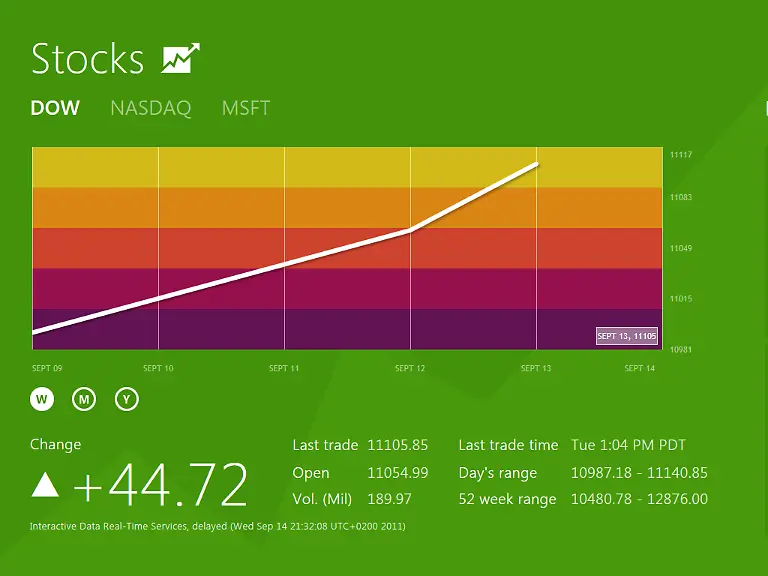
Task: Switch to the NASDAQ tab
Action: pyautogui.click(x=151, y=108)
